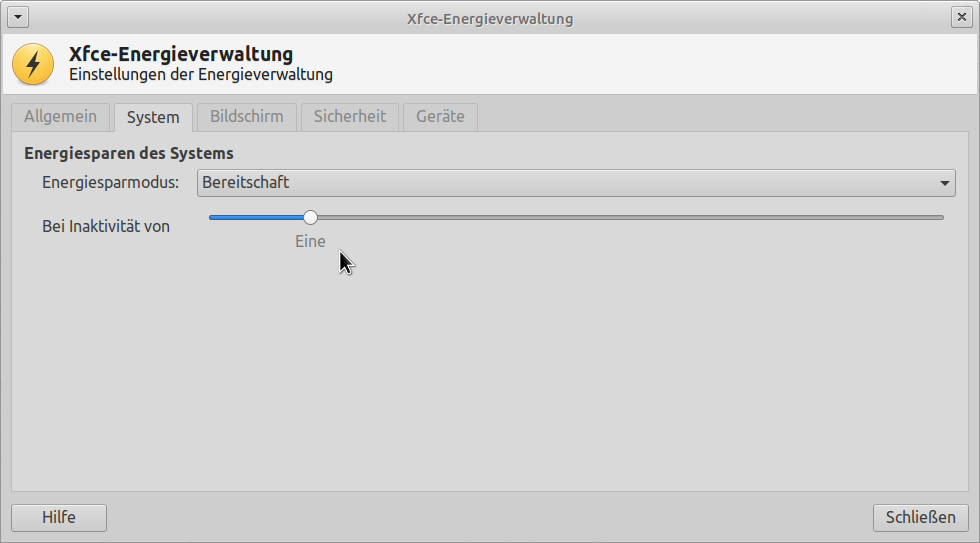Image resolution: width=980 pixels, height=543 pixels.
Task: Go to the Sicherheit tab
Action: [350, 117]
